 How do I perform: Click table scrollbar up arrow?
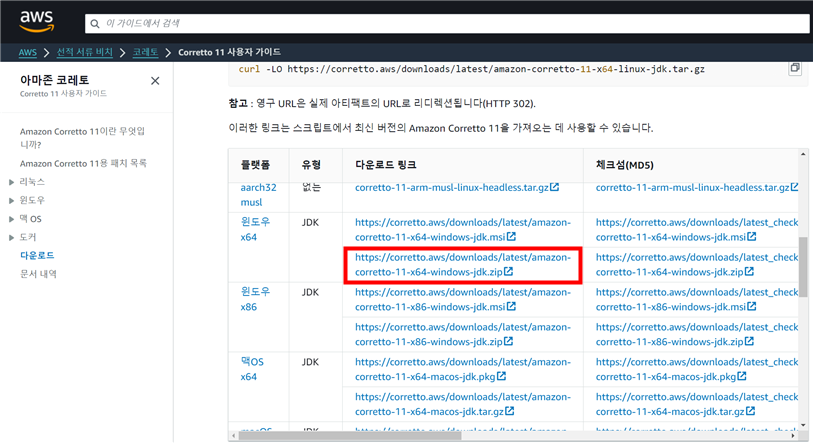click(x=804, y=154)
